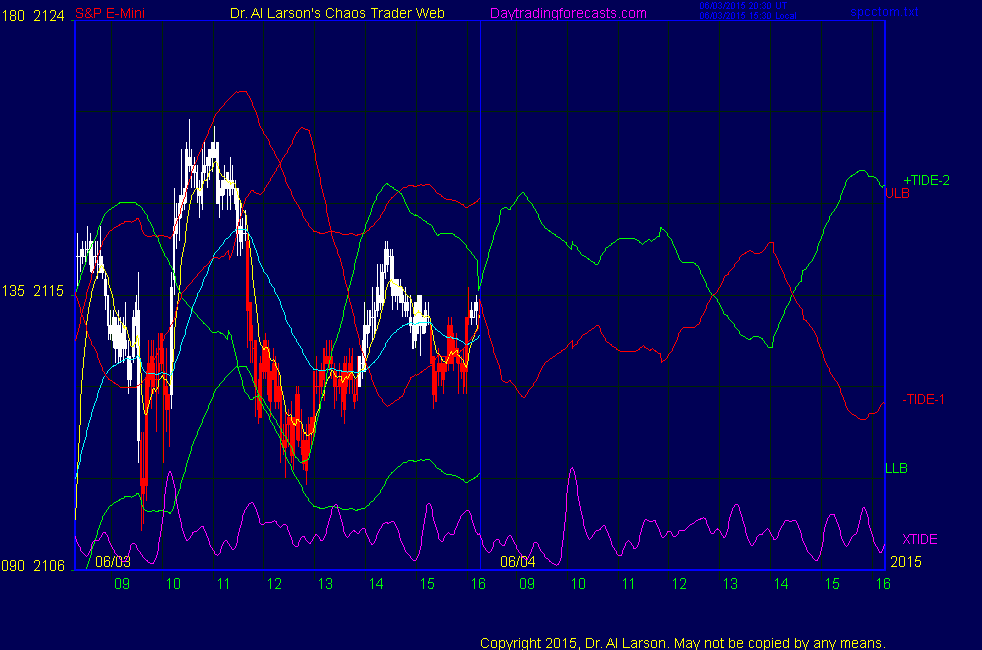The height and width of the screenshot is (650, 982).
Task: Click hour '09' under the 06/03 session
Action: tap(122, 584)
